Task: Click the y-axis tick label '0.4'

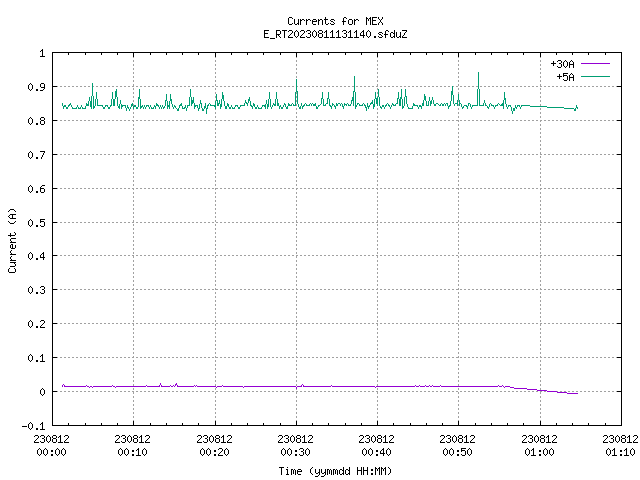Action: pyautogui.click(x=36, y=256)
